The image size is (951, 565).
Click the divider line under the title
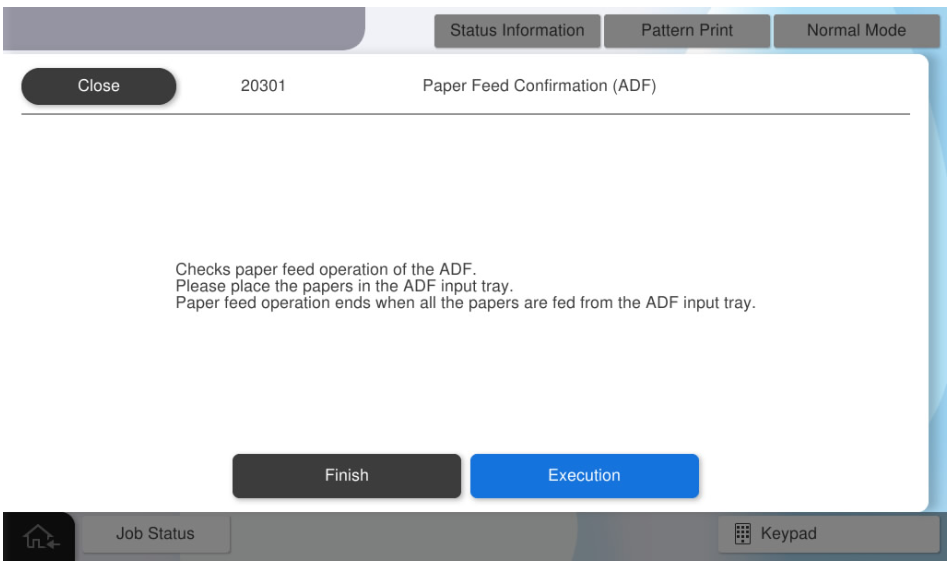point(465,114)
